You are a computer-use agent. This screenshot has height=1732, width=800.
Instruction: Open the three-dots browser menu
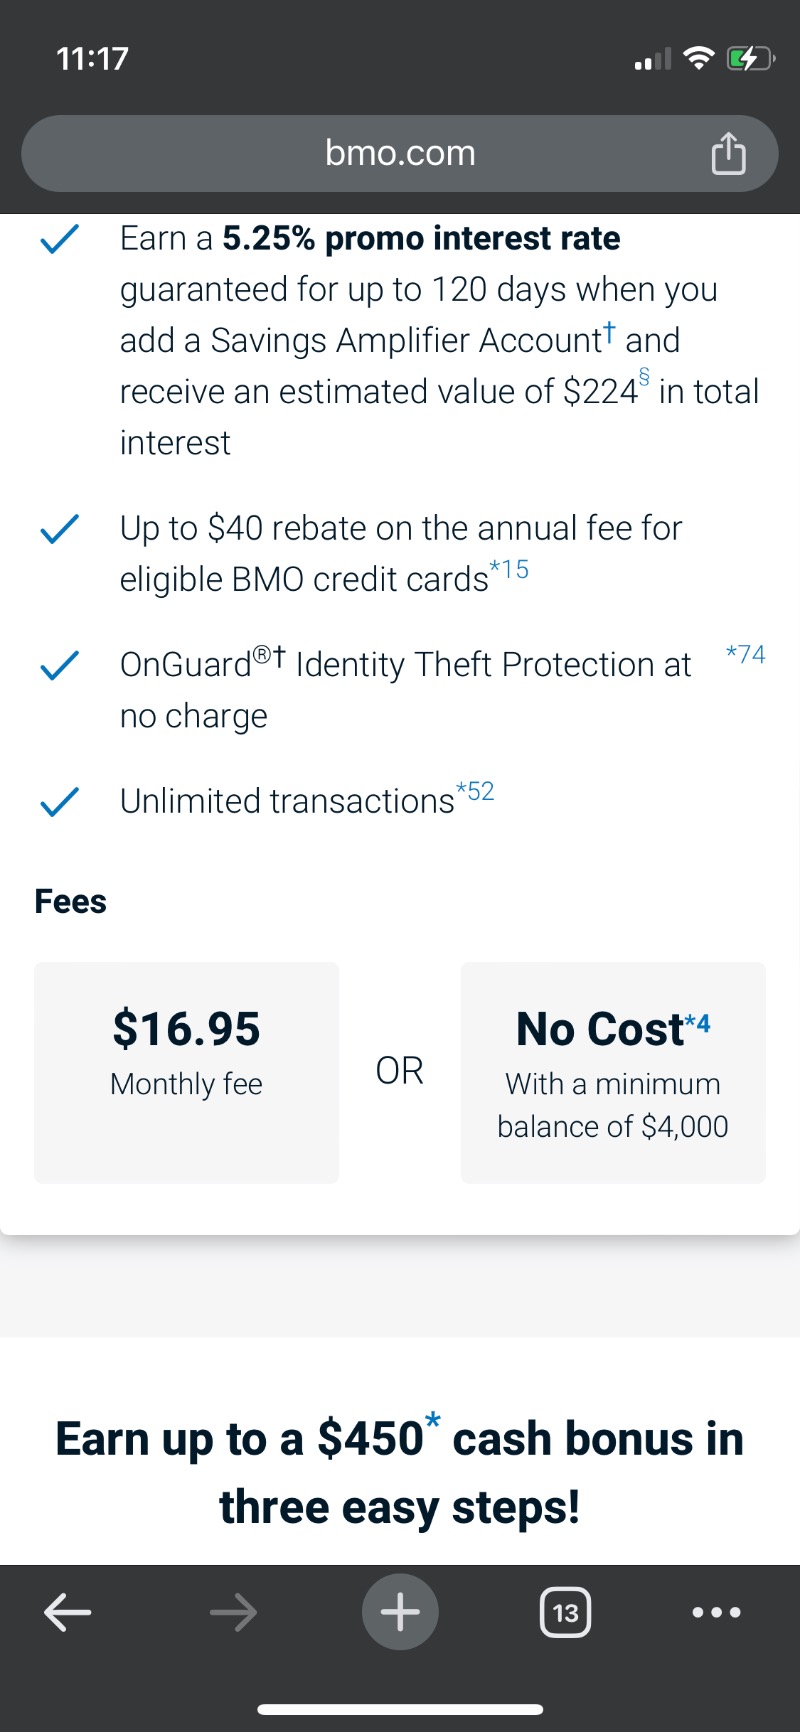pos(717,1612)
